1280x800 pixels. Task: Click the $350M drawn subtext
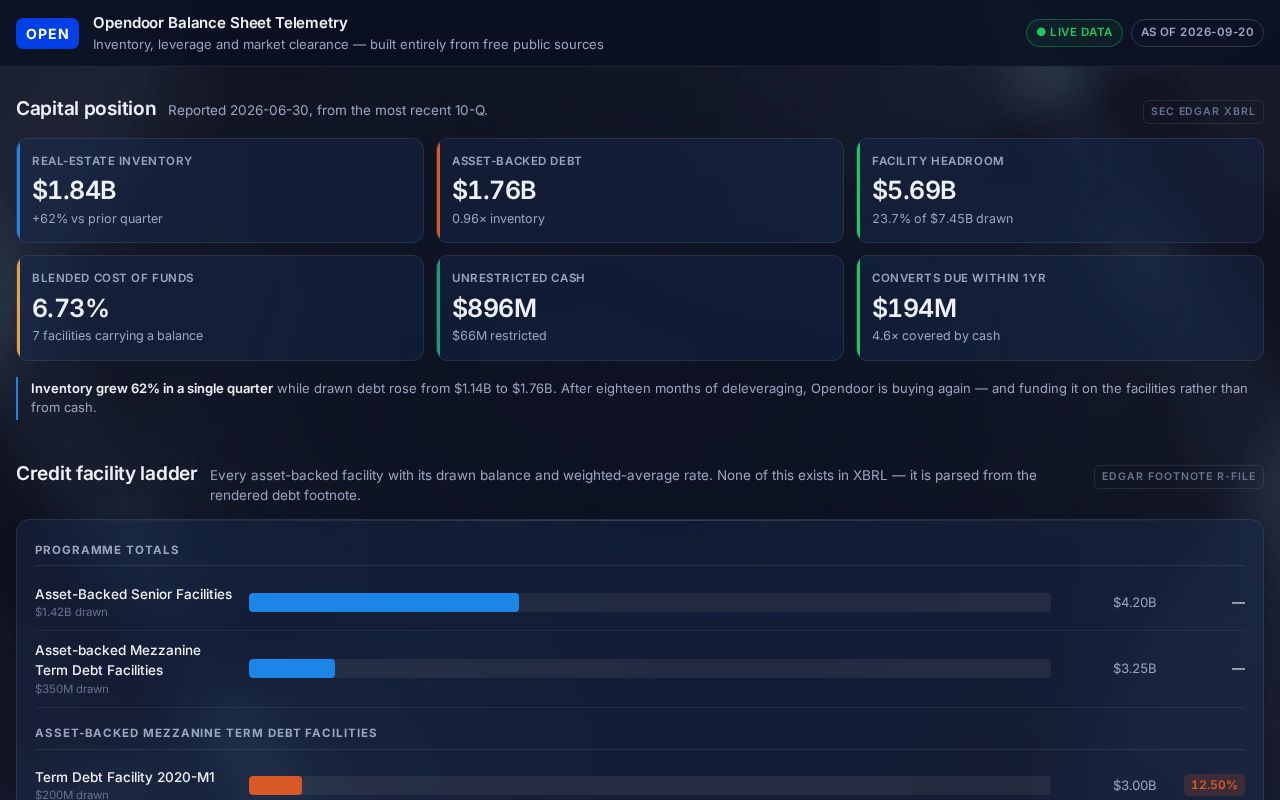click(72, 689)
